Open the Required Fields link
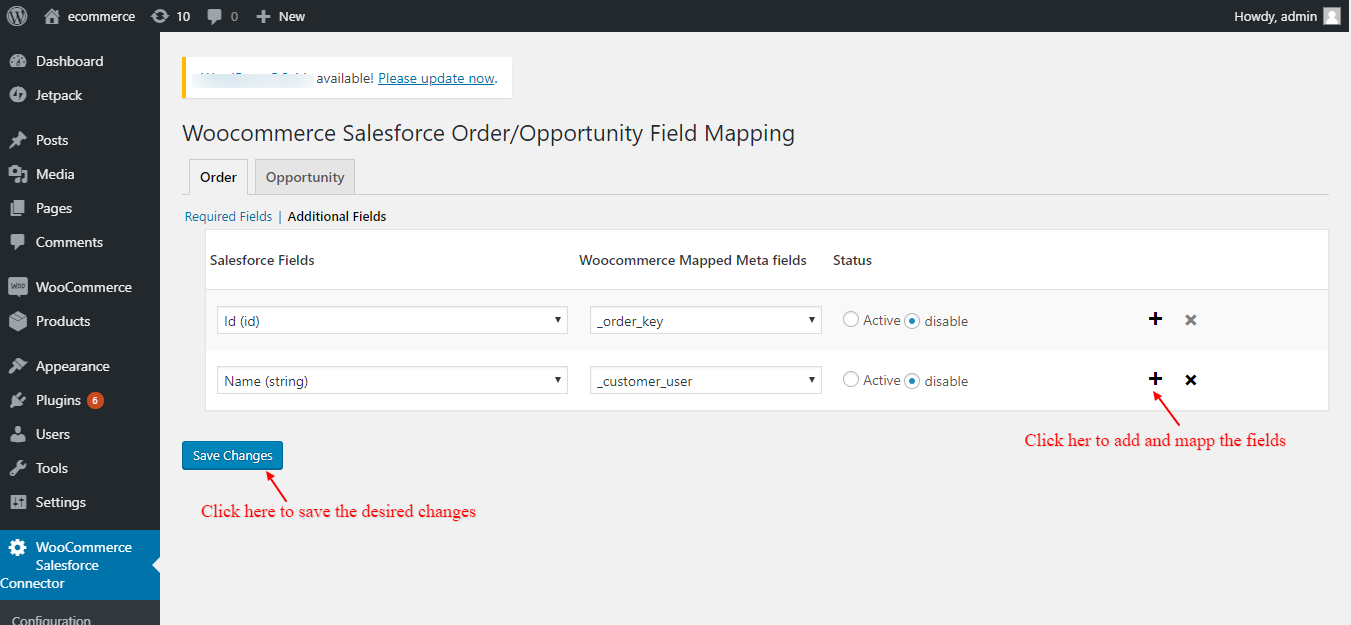The height and width of the screenshot is (625, 1351). 228,216
